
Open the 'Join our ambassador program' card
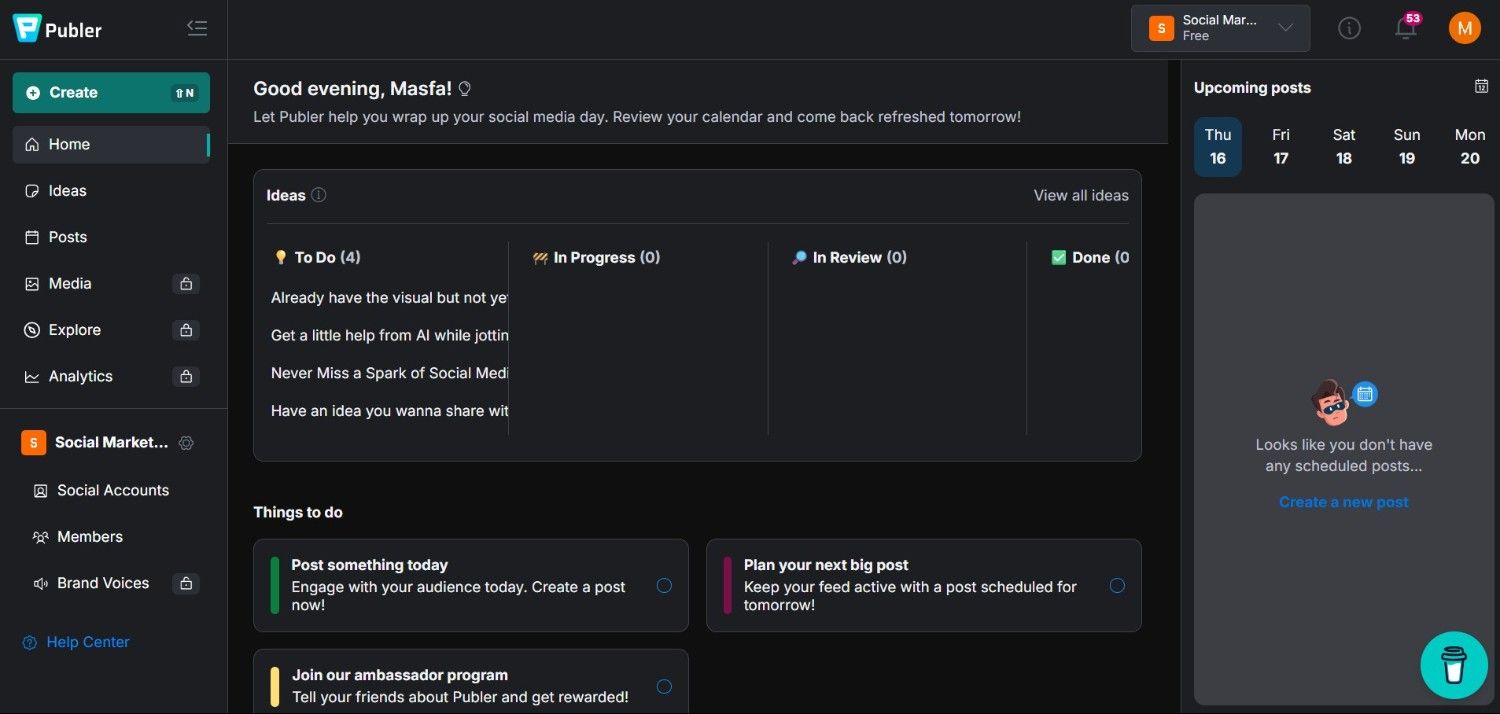click(471, 681)
